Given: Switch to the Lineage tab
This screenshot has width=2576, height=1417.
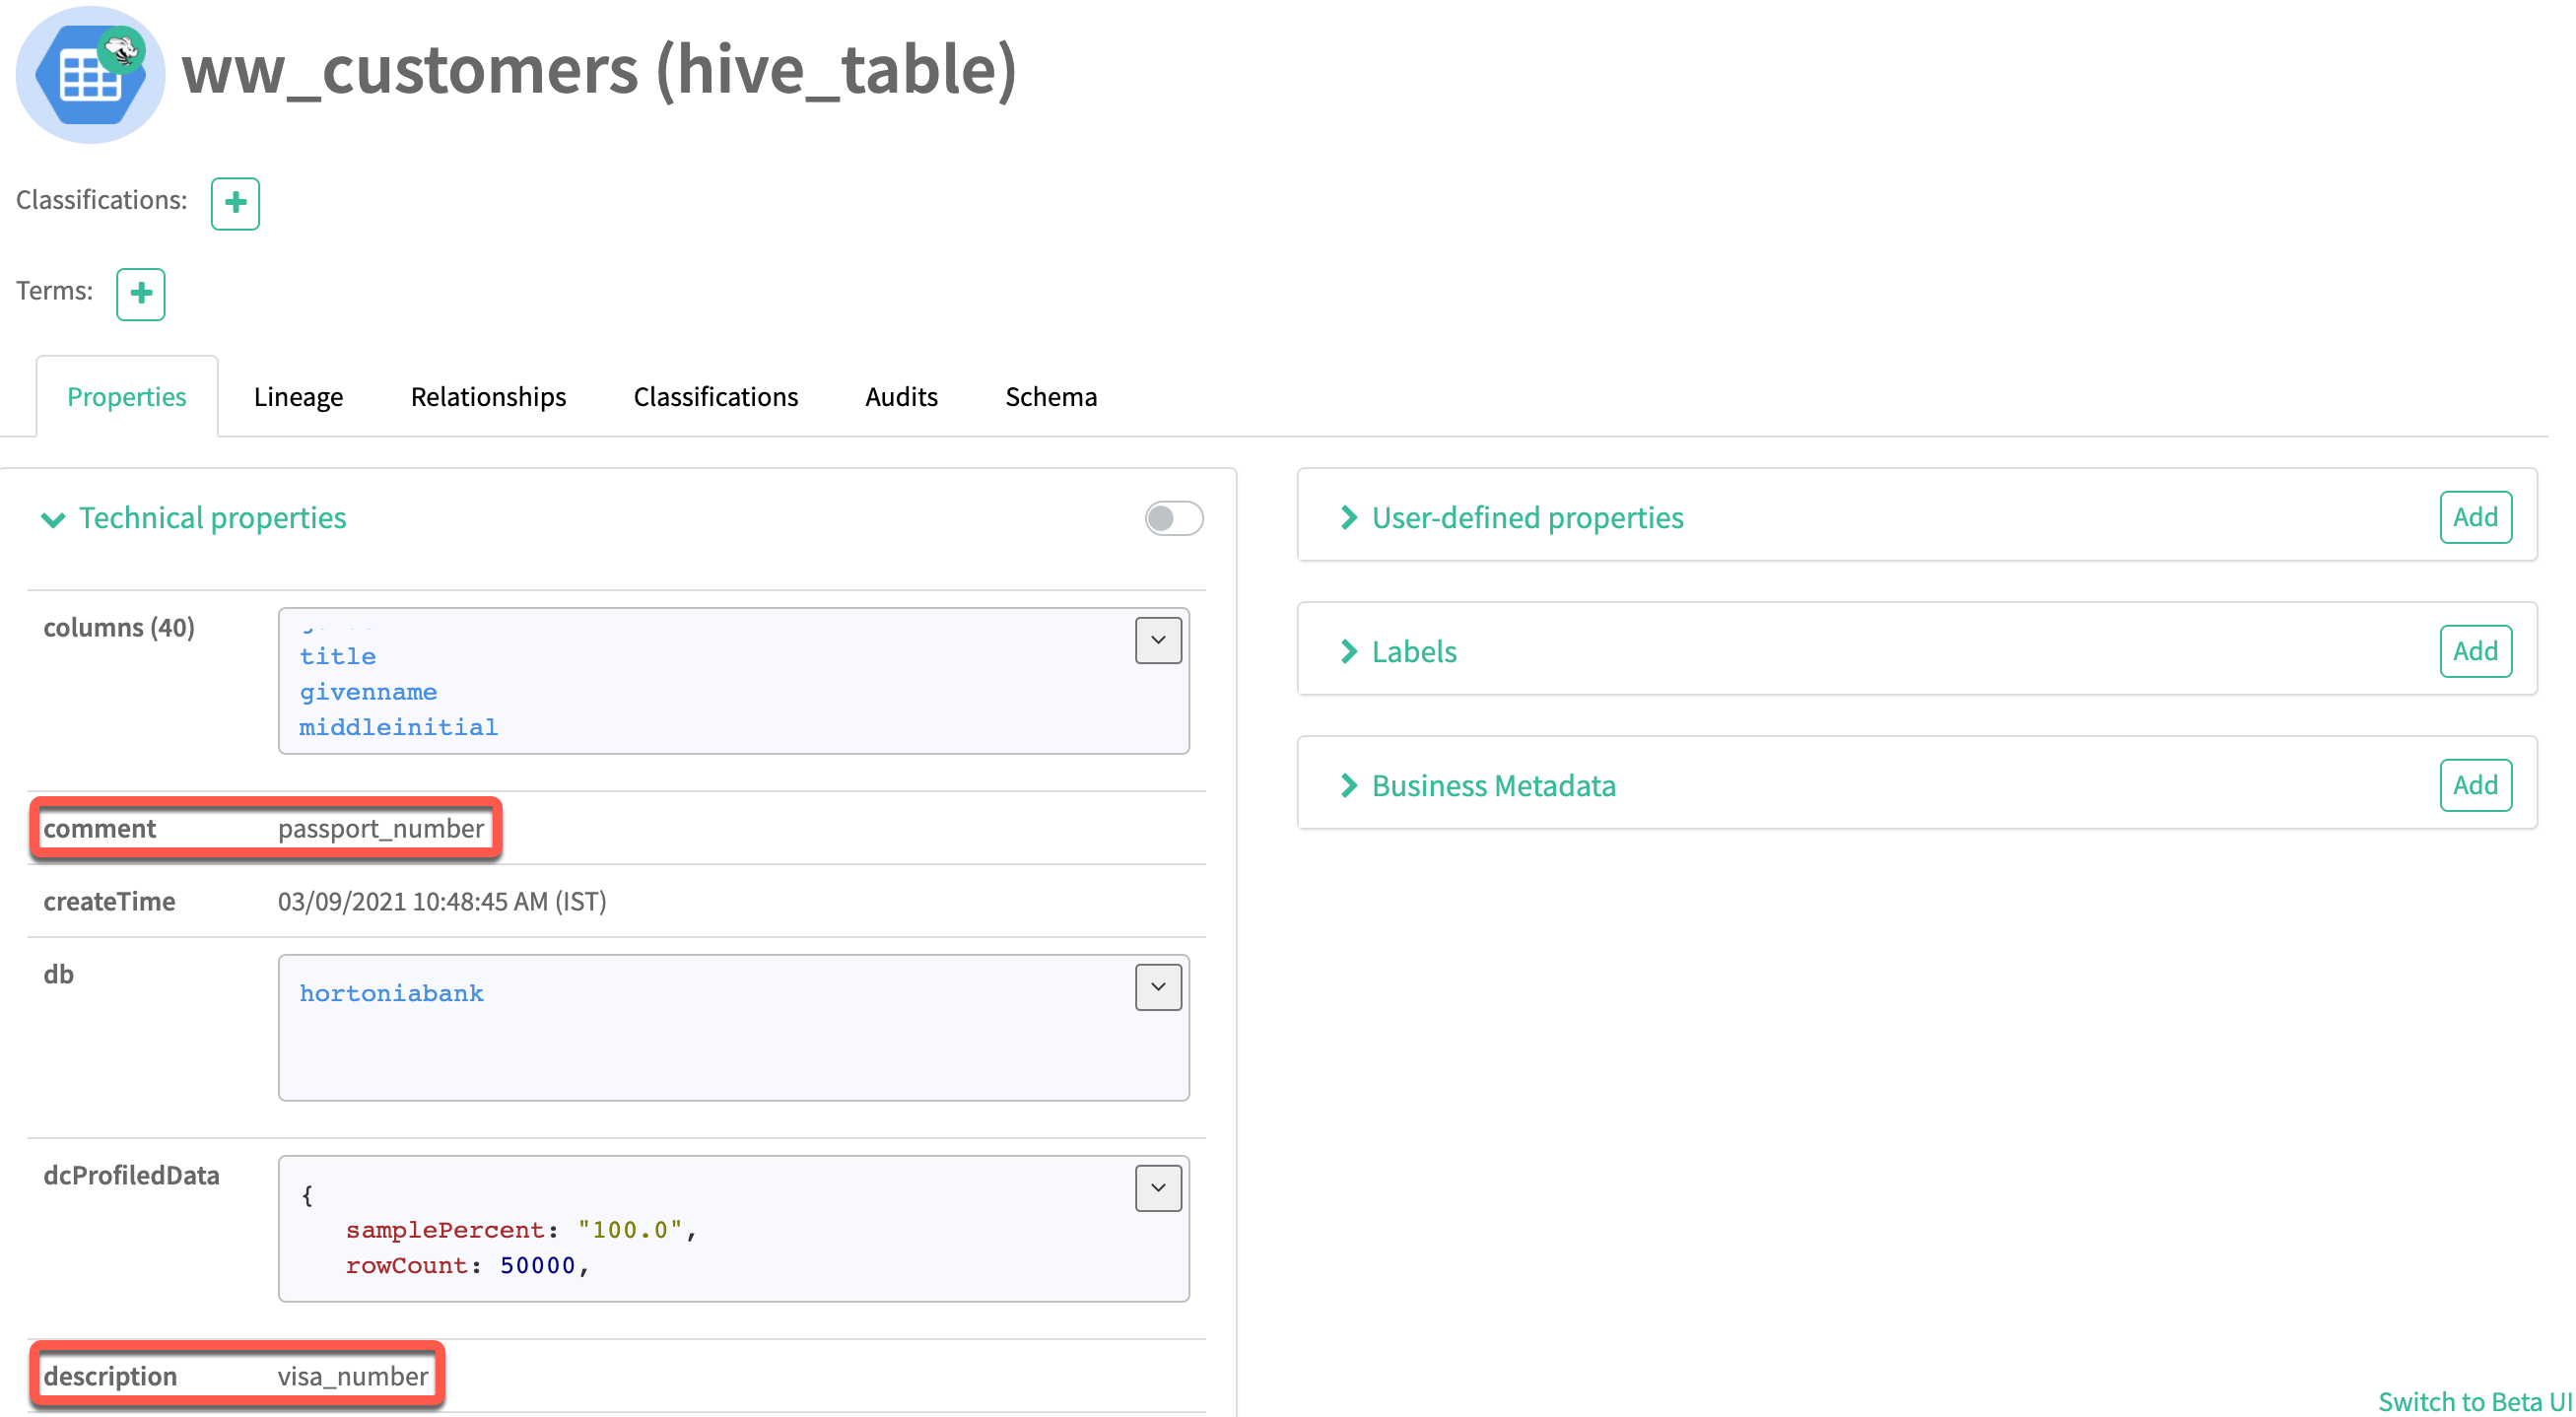Looking at the screenshot, I should (298, 397).
